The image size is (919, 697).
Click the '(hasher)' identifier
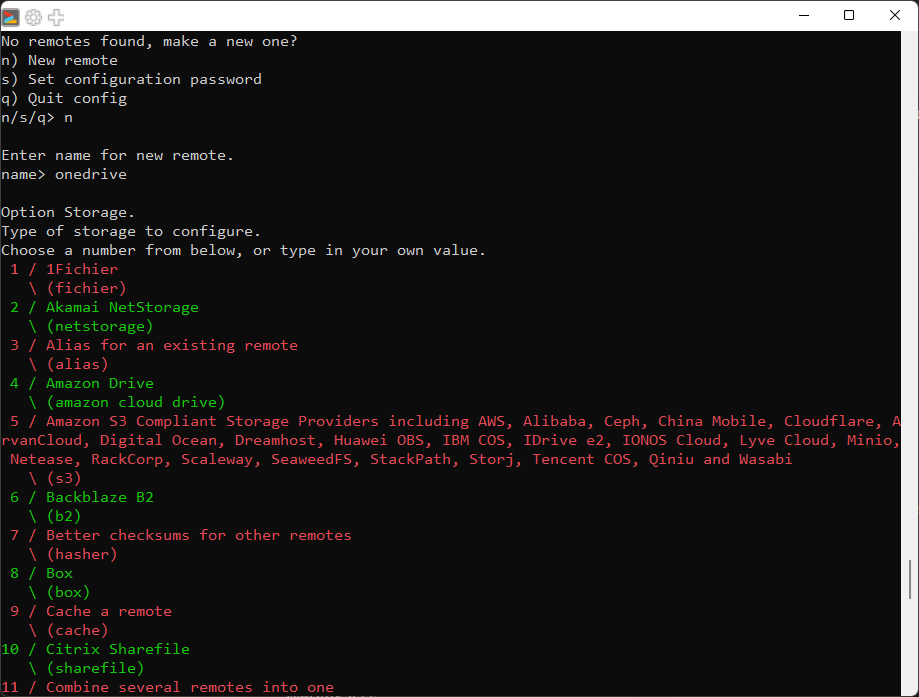[x=82, y=554]
